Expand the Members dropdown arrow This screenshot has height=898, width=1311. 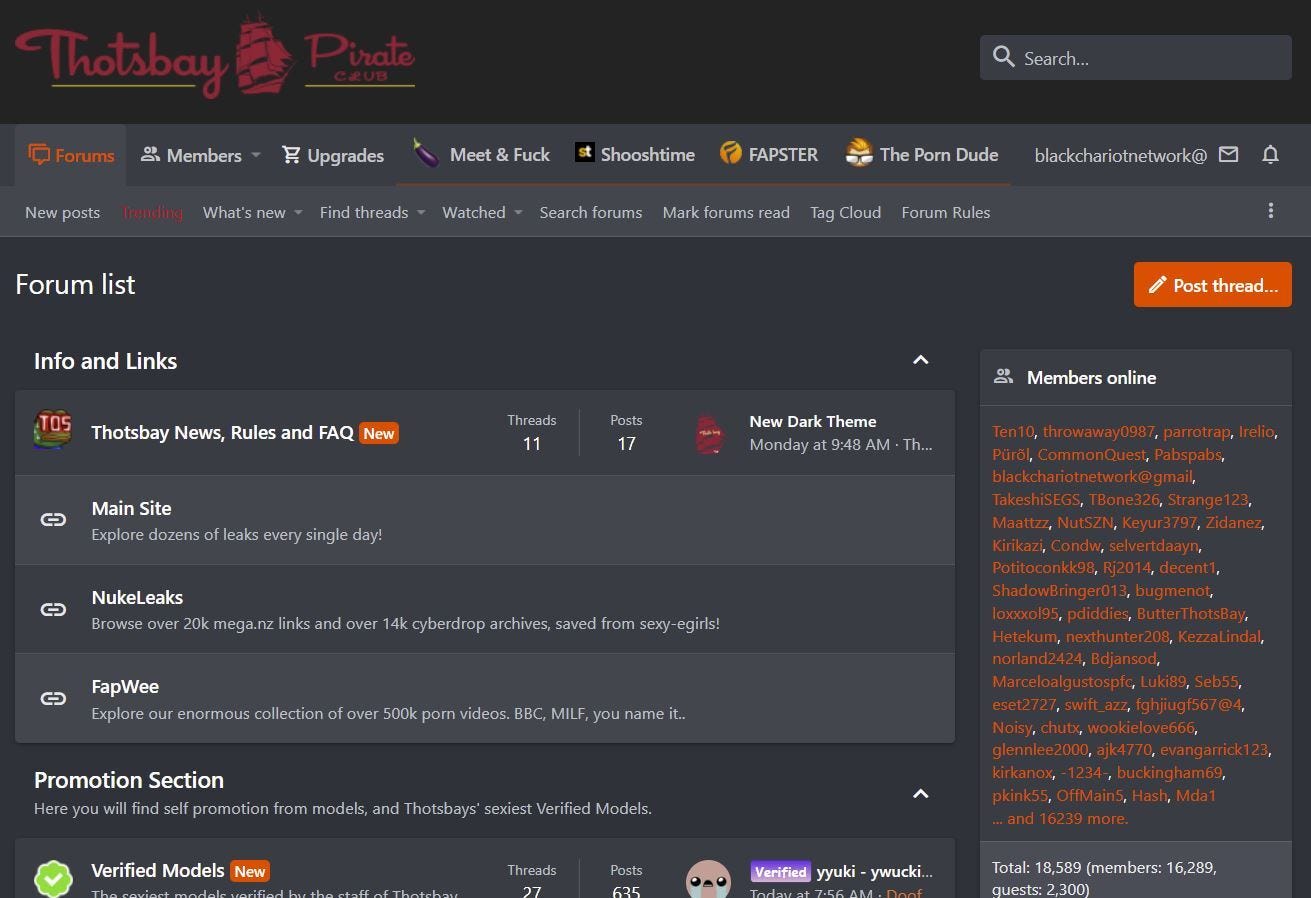tap(256, 155)
